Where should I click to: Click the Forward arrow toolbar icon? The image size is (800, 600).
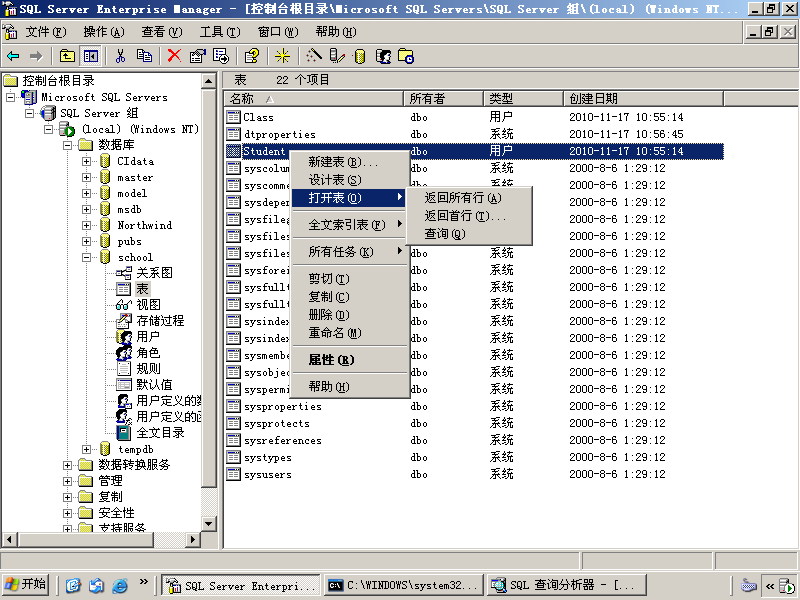tap(36, 56)
